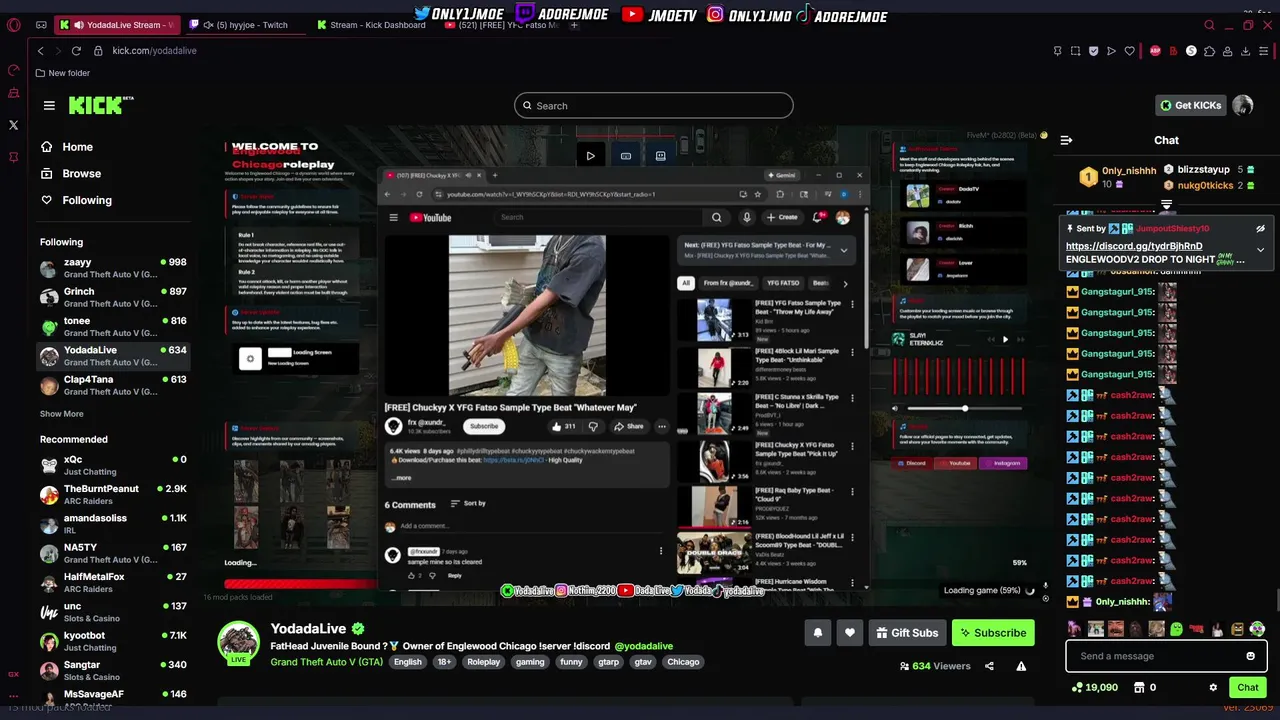Mute the YodadaLive Stream tab audio
The width and height of the screenshot is (1280, 720).
(78, 25)
